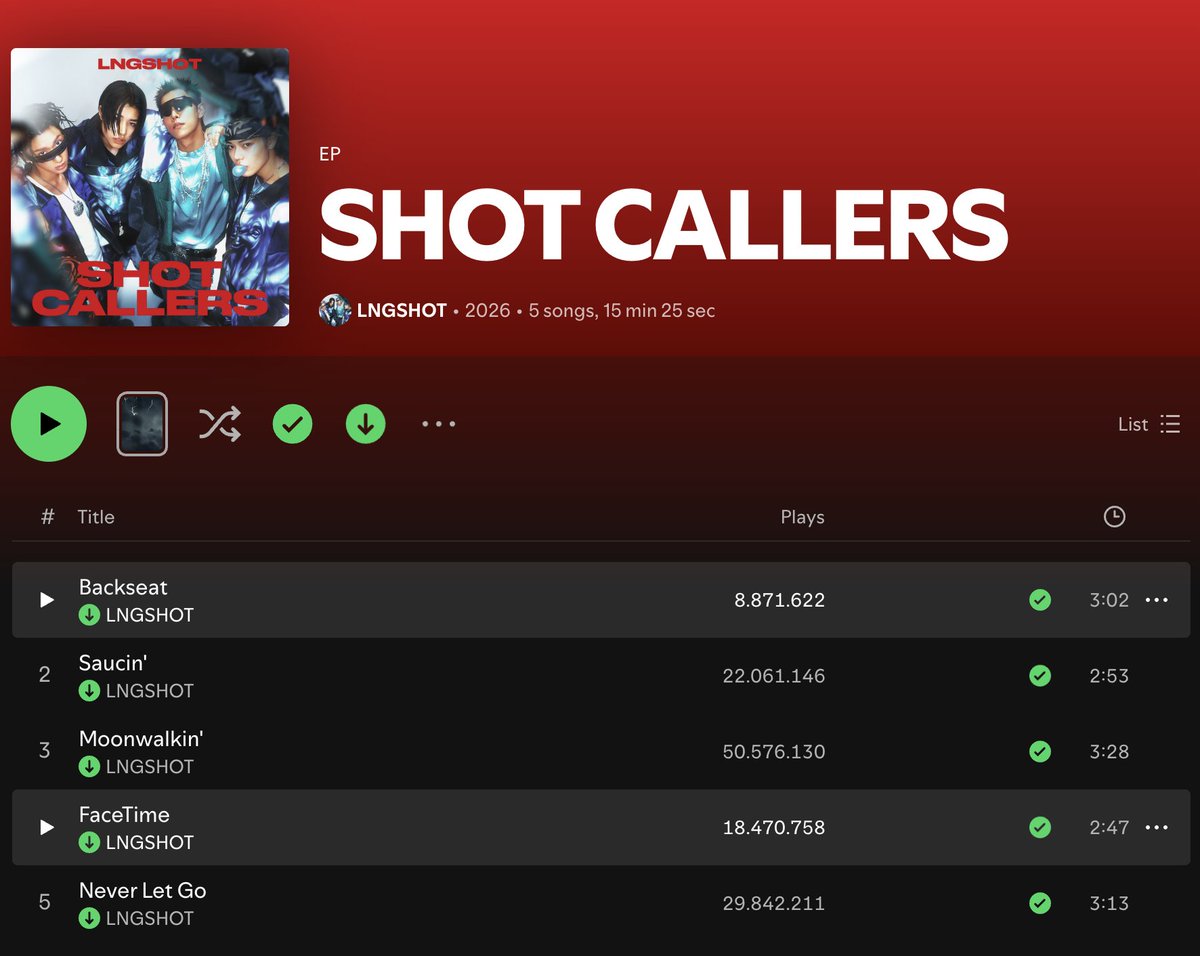Click the 5 songs, 15 min 25 sec text
This screenshot has width=1200, height=956.
pos(622,310)
